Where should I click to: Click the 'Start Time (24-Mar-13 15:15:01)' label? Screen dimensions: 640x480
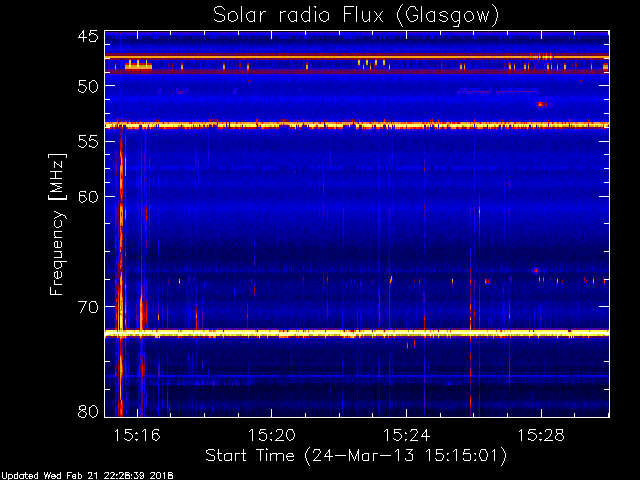[356, 456]
